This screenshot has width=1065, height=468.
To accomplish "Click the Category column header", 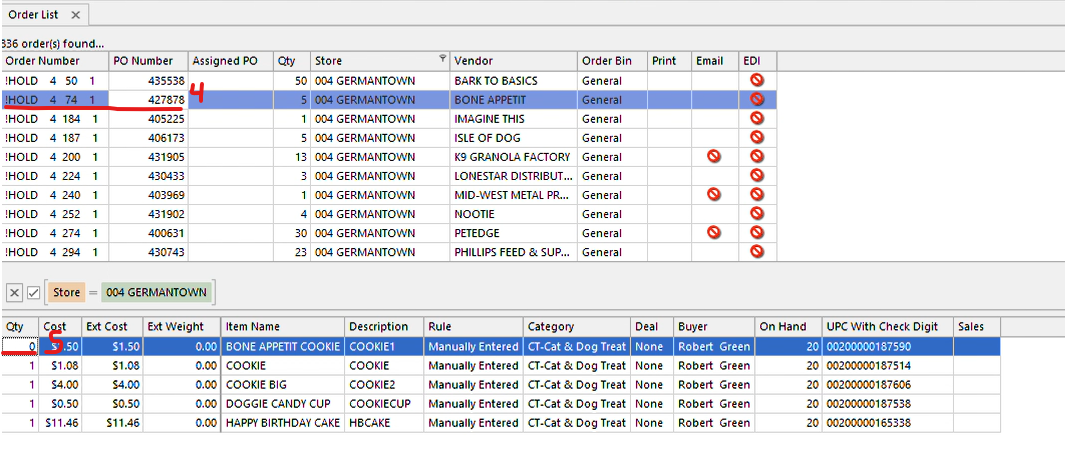I will point(577,327).
